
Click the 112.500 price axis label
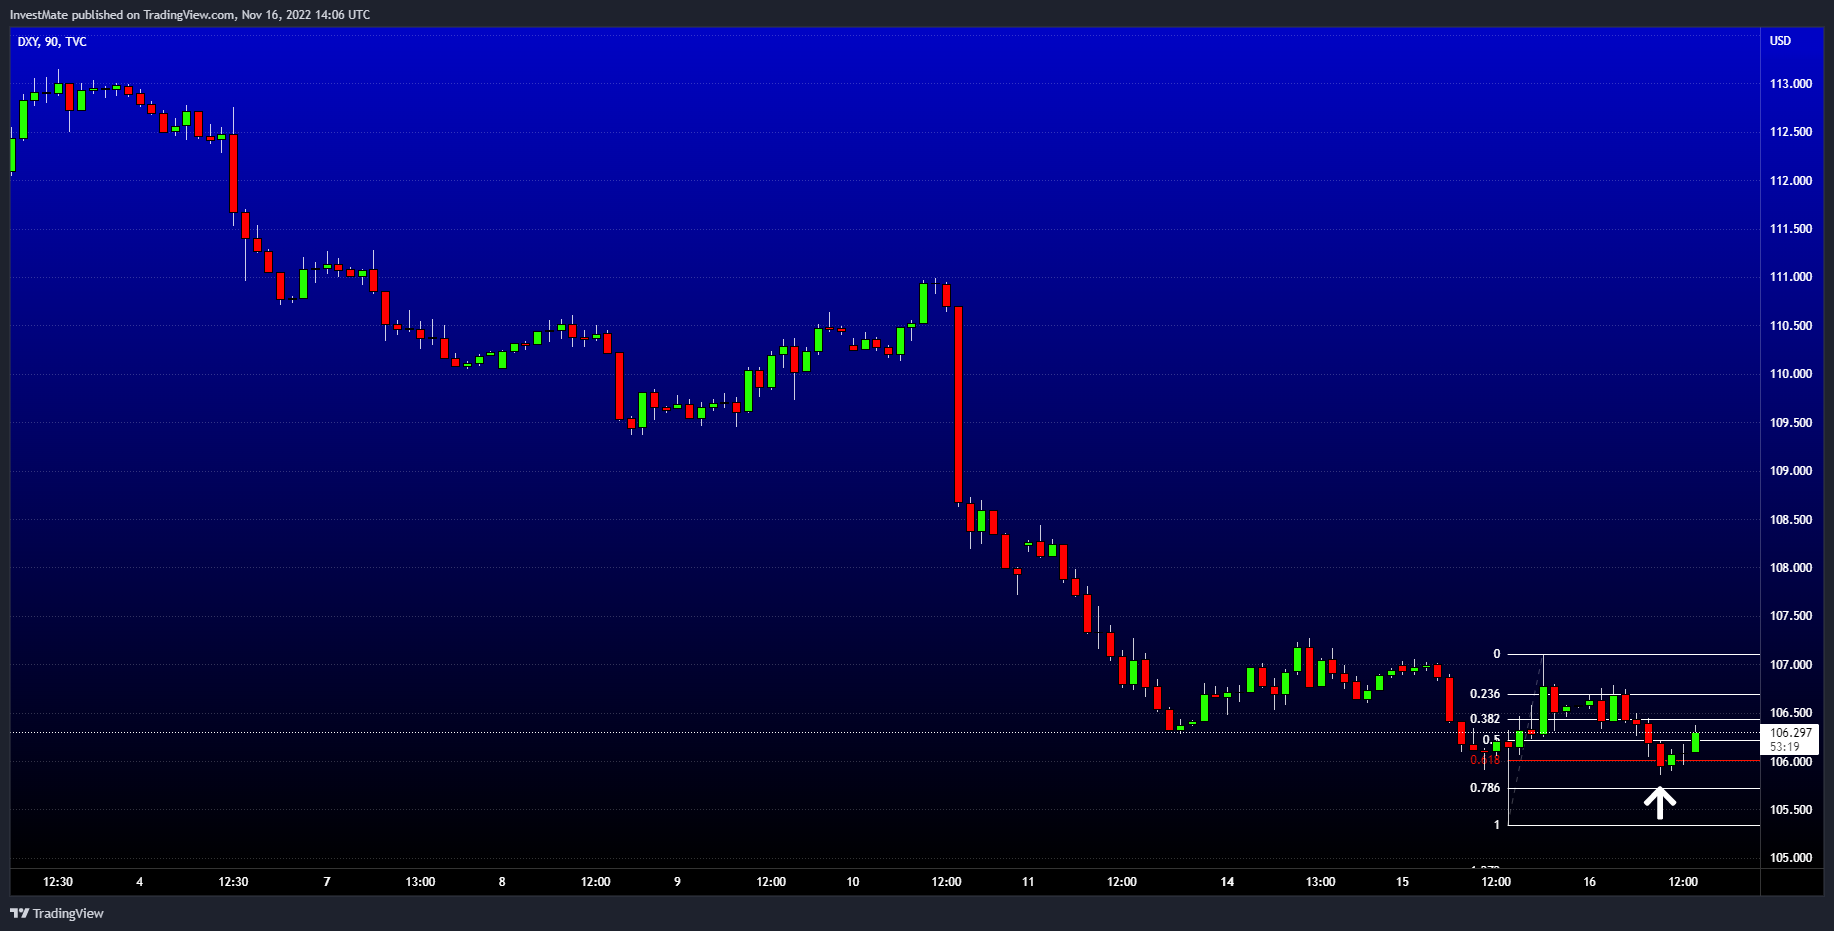(1790, 132)
